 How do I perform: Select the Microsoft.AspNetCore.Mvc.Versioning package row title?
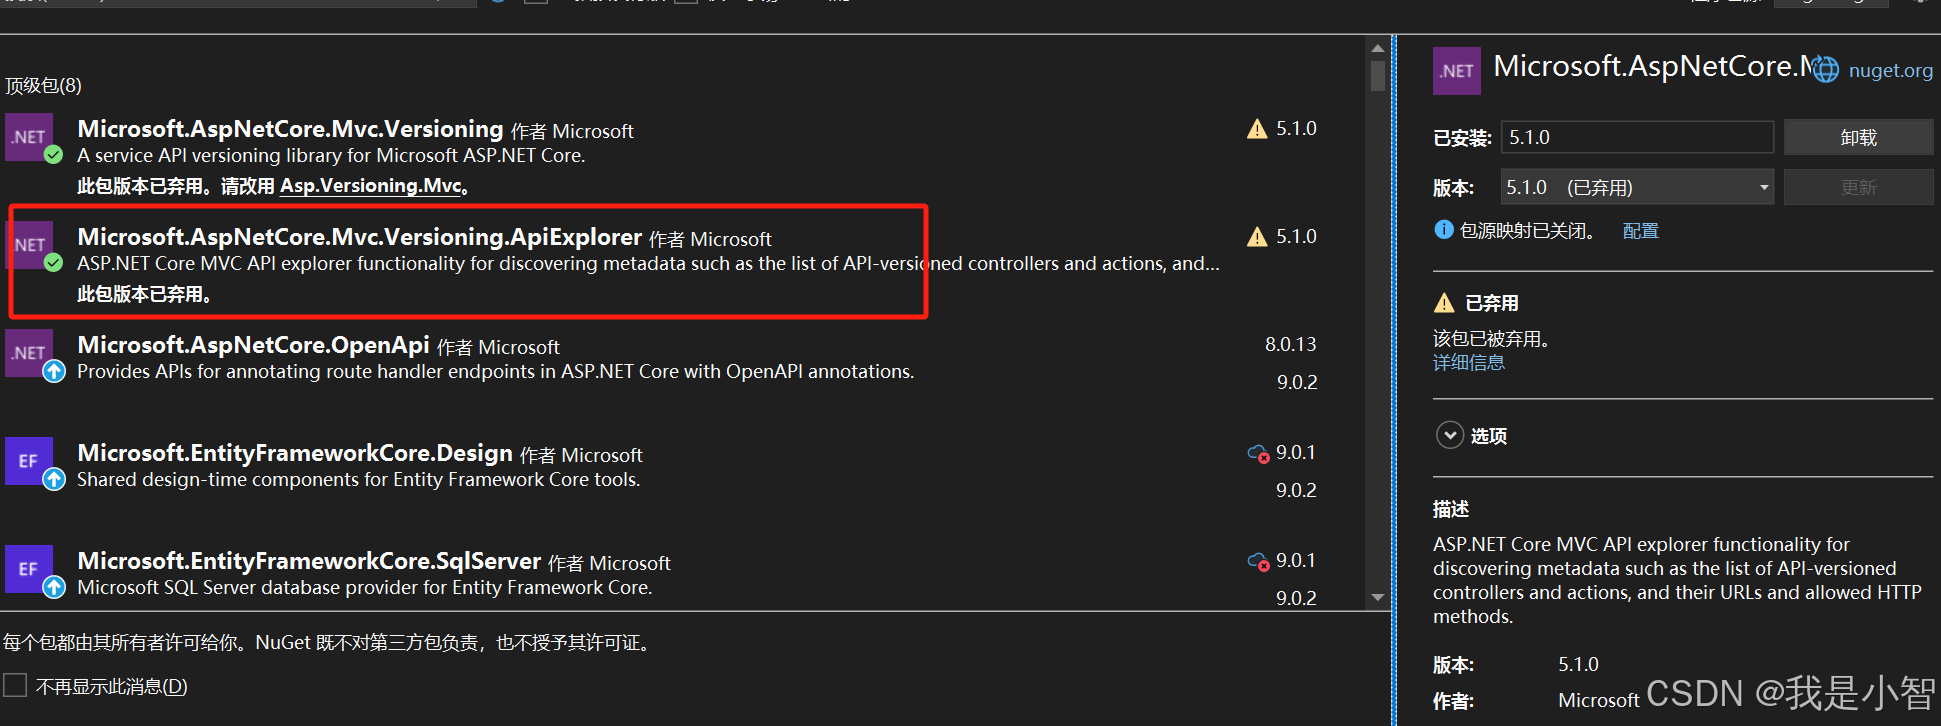(290, 129)
